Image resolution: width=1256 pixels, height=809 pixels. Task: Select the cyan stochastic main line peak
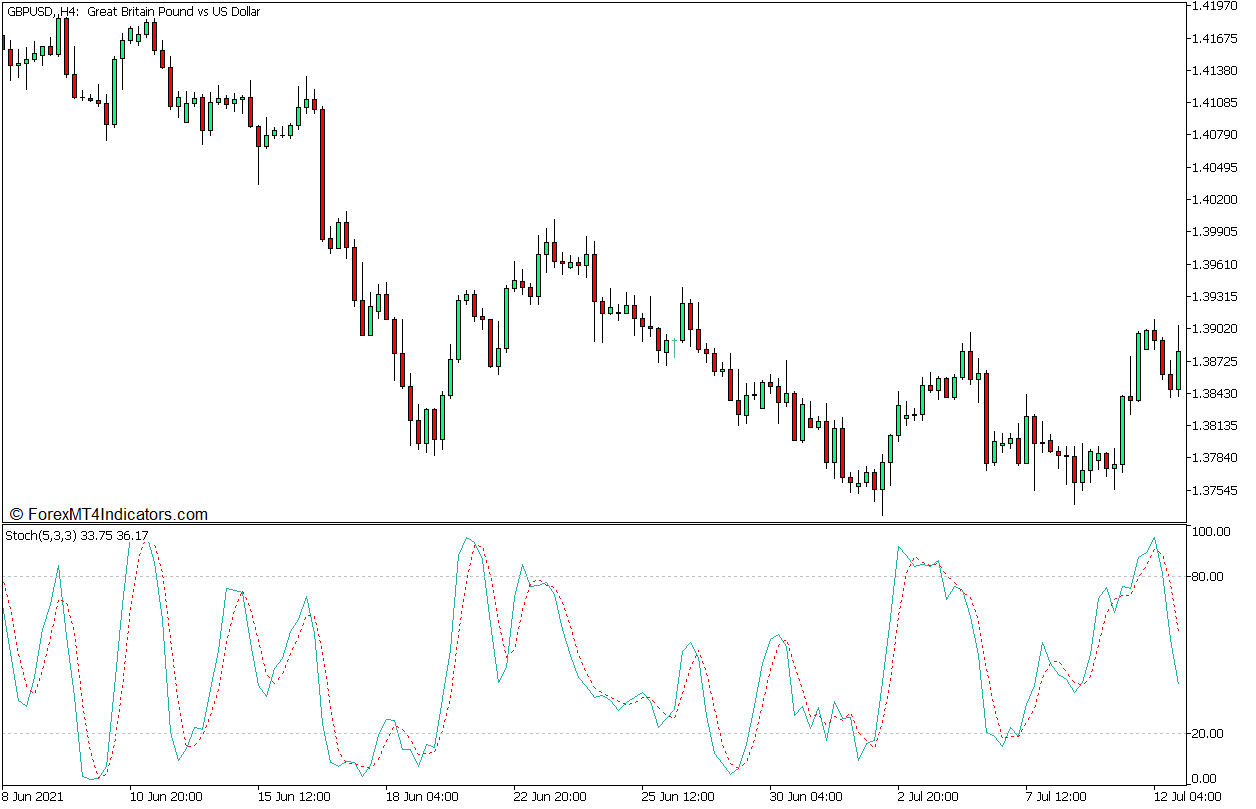(466, 538)
